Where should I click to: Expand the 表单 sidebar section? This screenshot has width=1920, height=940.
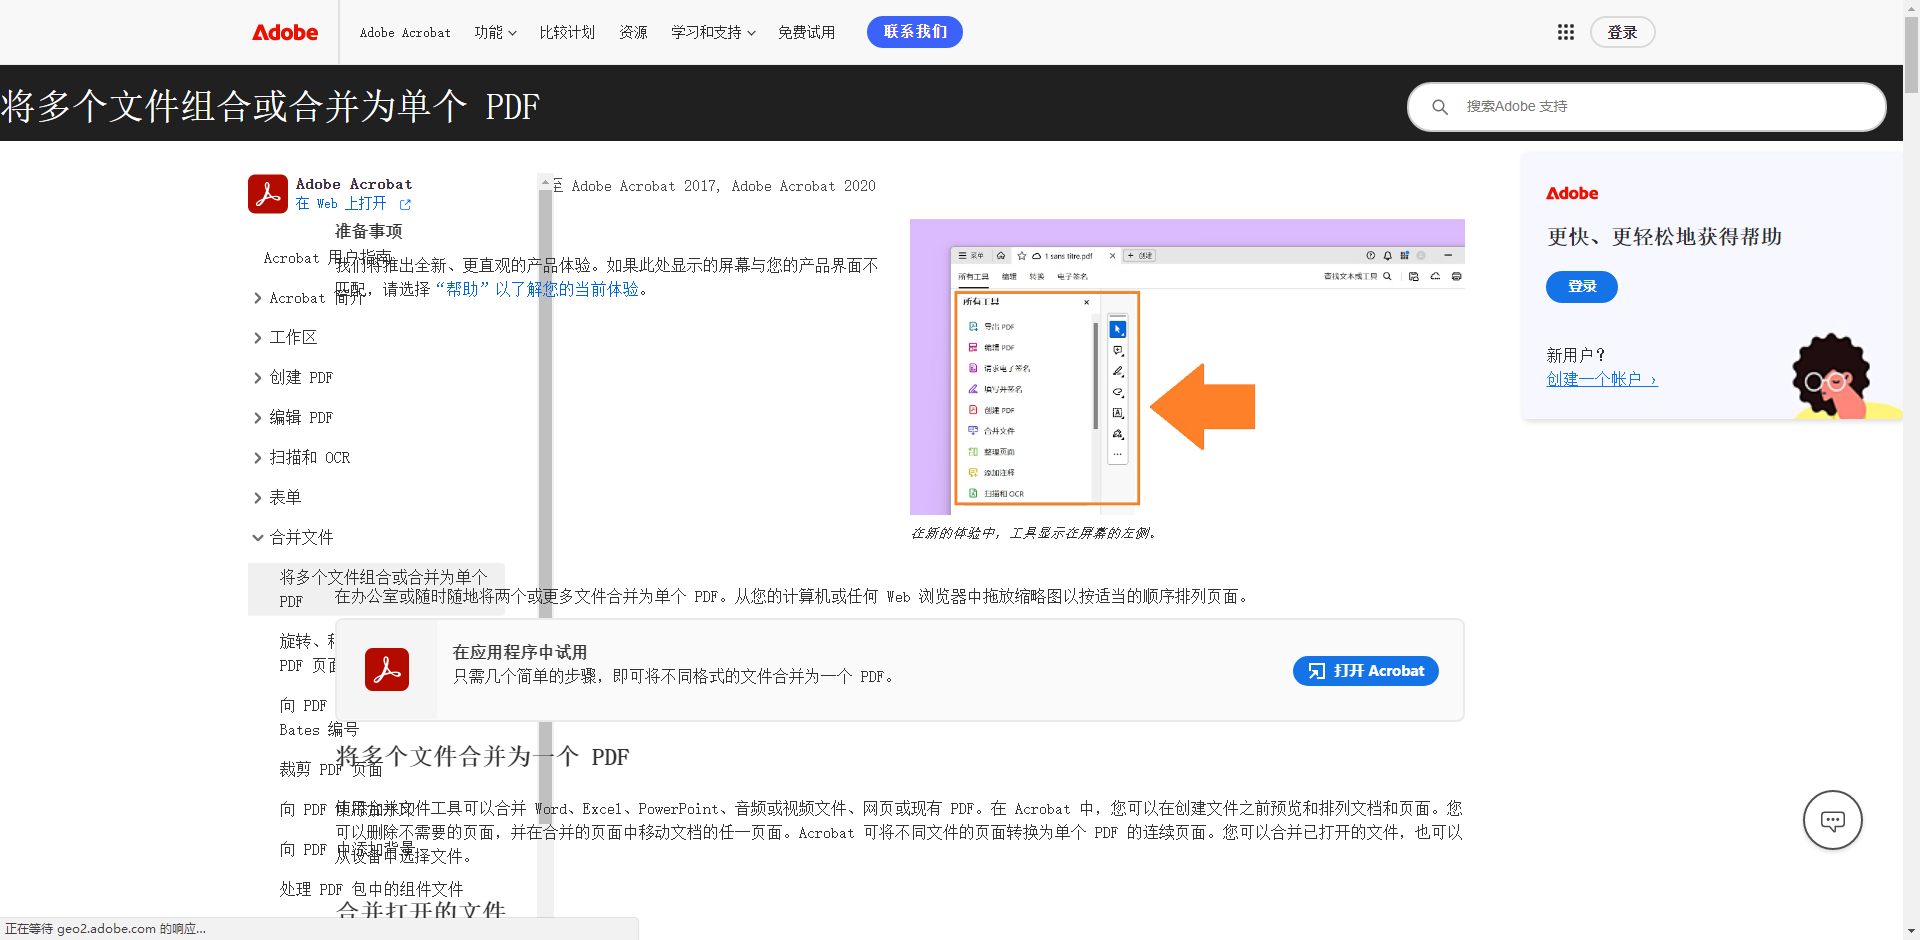click(258, 498)
